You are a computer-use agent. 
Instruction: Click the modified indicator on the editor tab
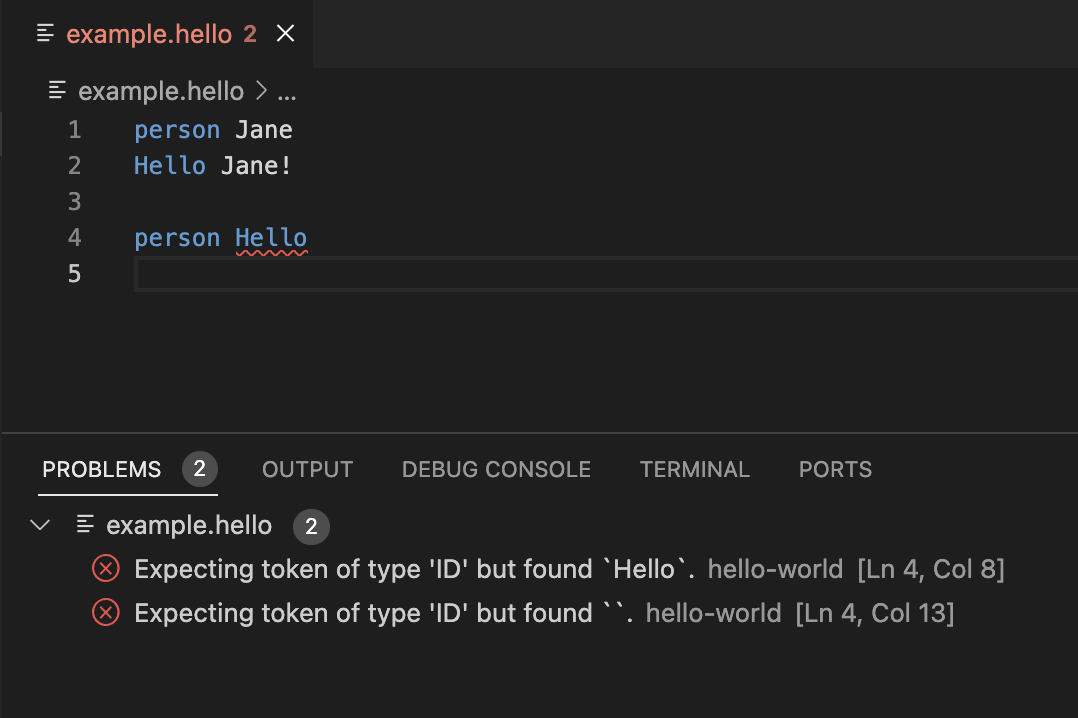click(x=250, y=33)
